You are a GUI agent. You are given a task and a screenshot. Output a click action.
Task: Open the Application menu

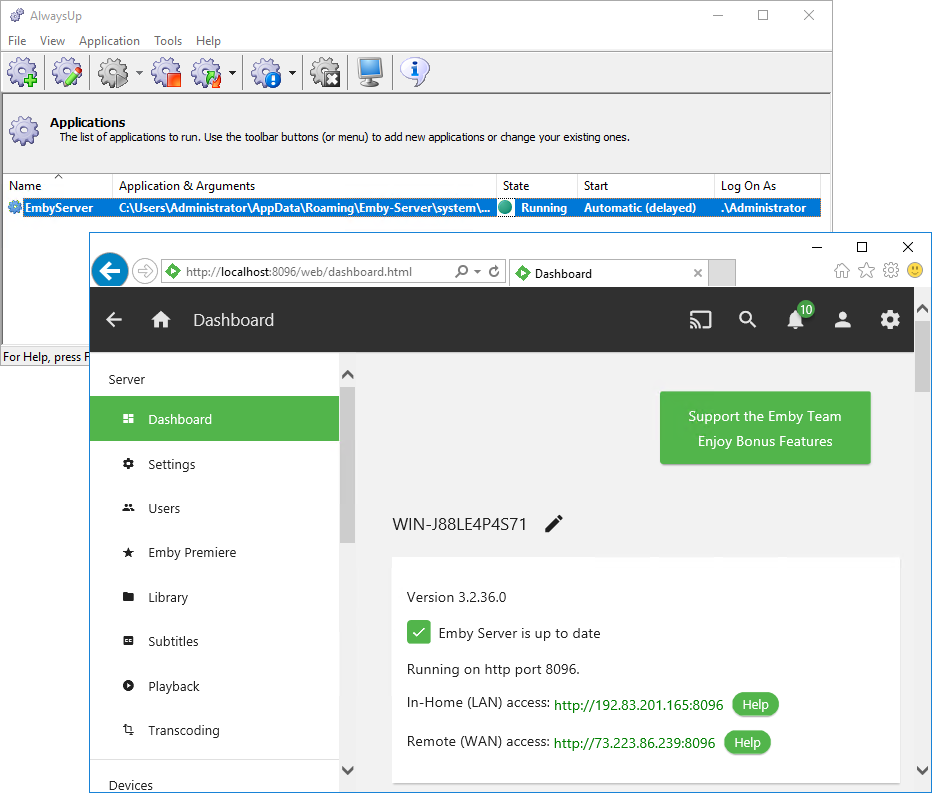click(109, 41)
